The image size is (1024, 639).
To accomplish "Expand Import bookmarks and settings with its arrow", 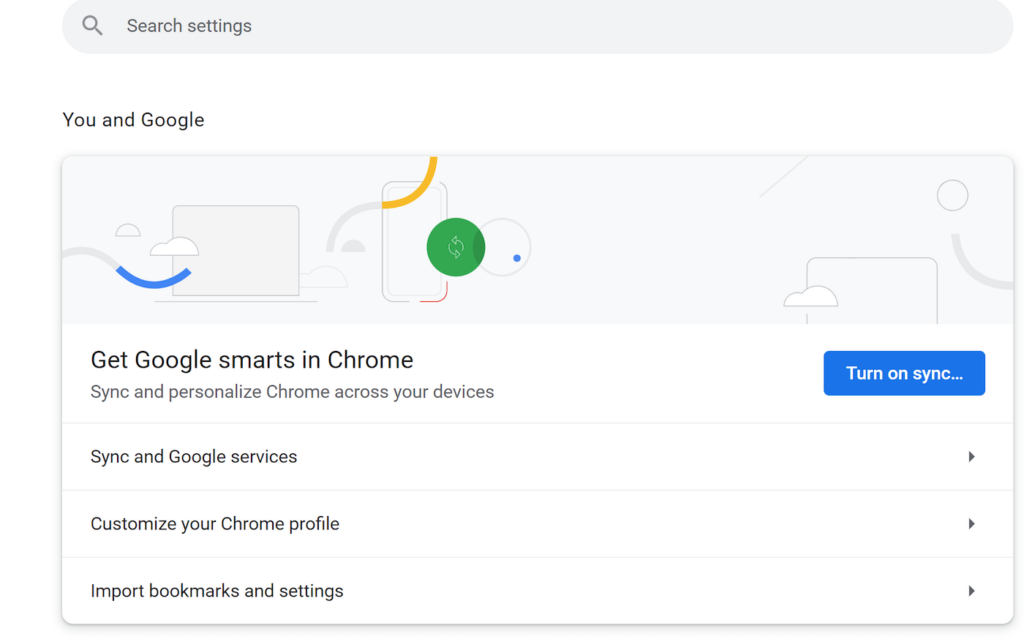I will 971,591.
